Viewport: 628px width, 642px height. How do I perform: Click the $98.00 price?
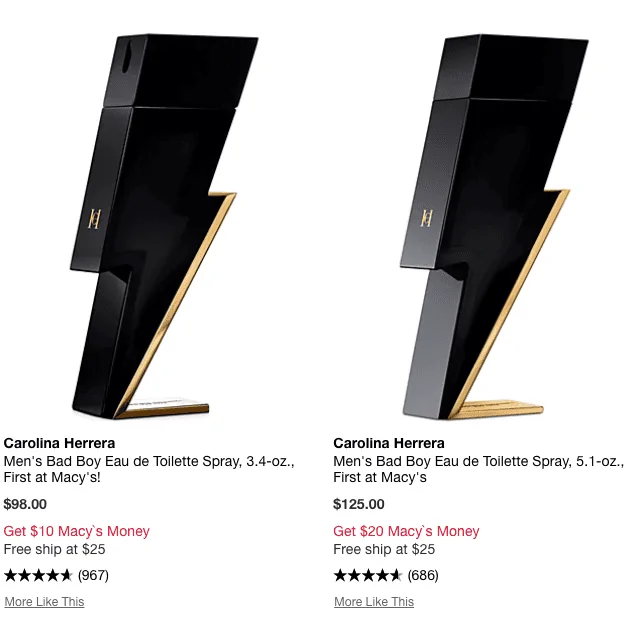[25, 504]
